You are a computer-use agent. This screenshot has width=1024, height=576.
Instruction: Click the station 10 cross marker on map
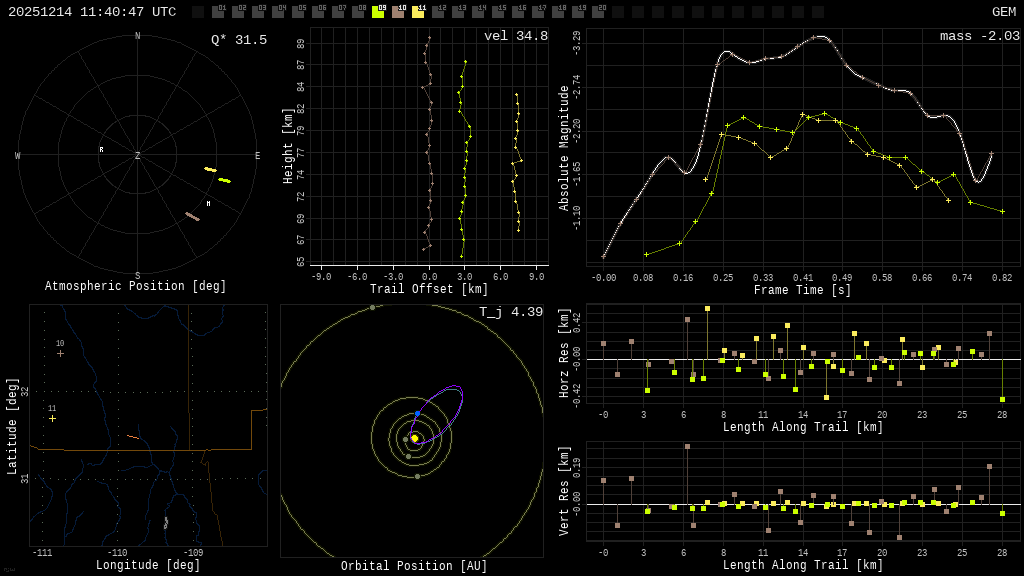pos(60,353)
